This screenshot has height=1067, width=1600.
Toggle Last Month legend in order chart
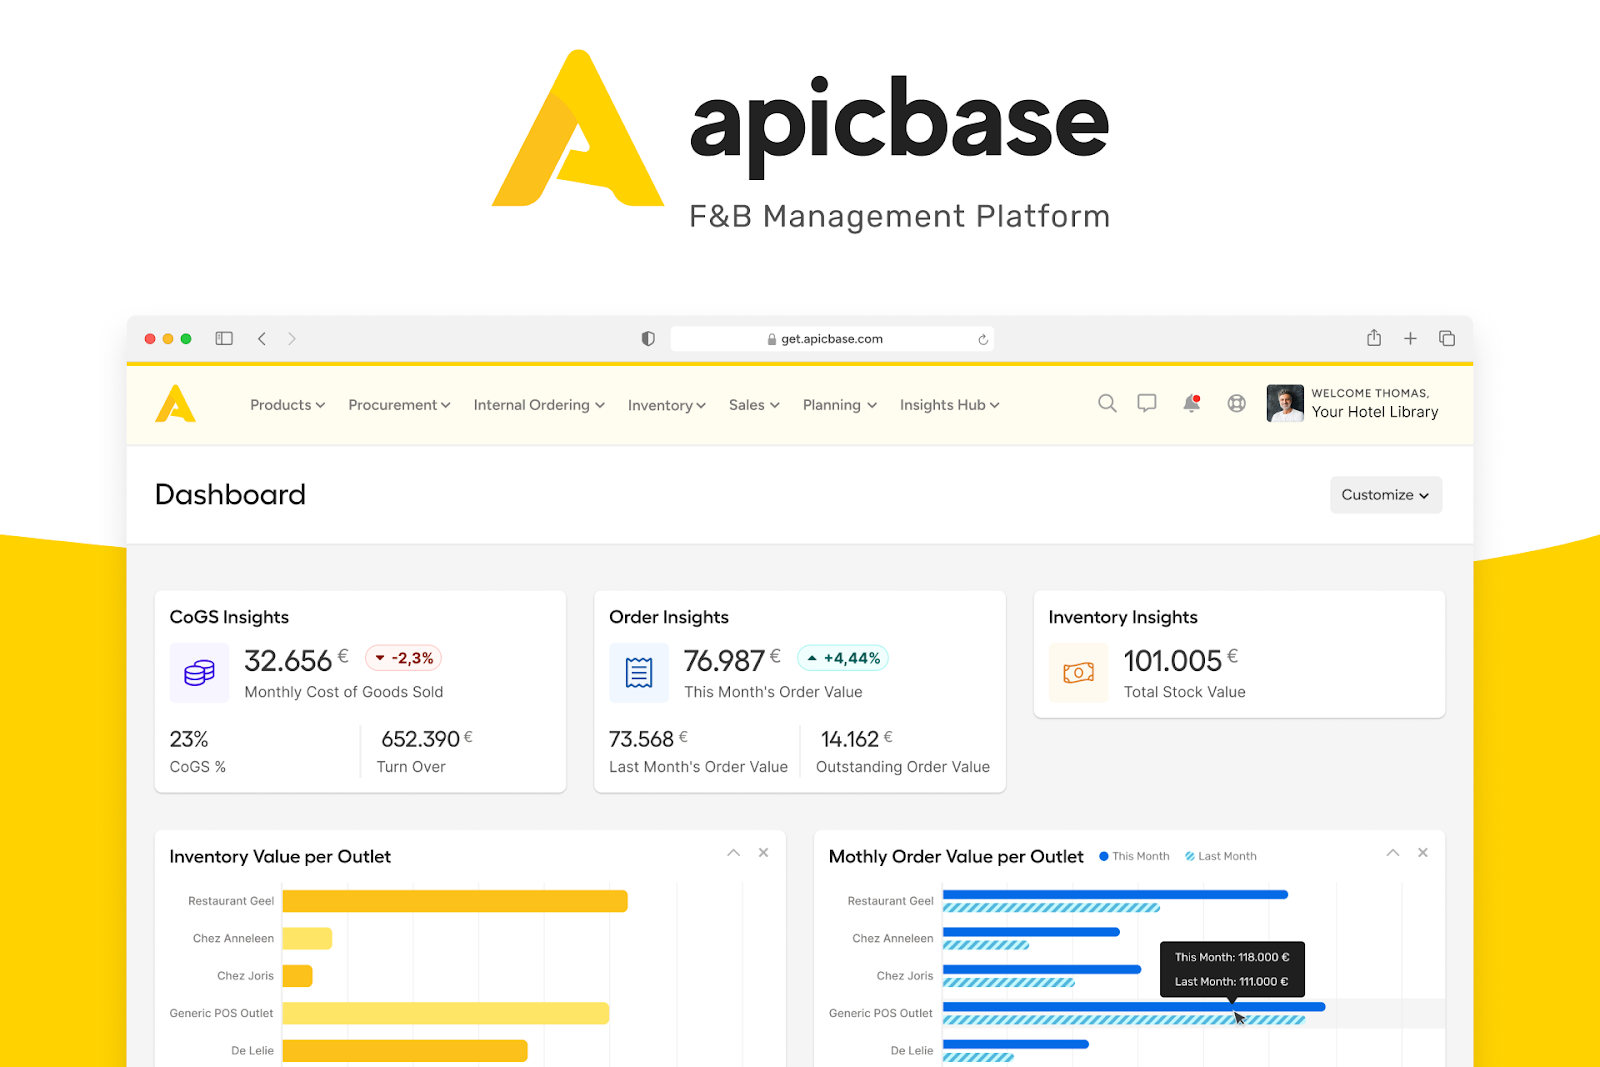click(1221, 856)
